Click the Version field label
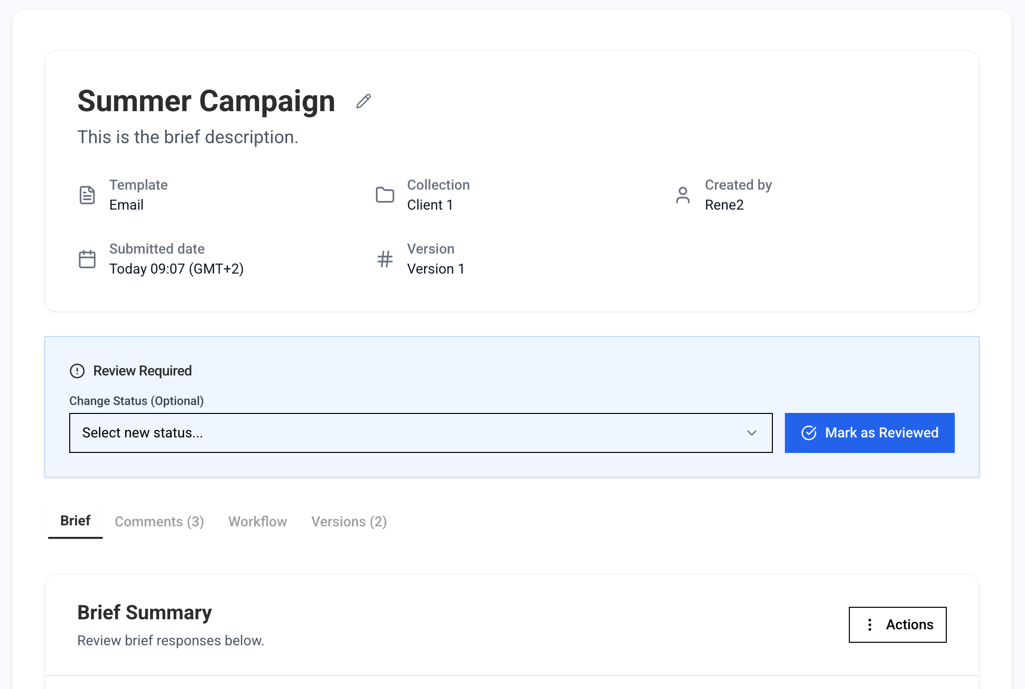The width and height of the screenshot is (1025, 689). [431, 249]
